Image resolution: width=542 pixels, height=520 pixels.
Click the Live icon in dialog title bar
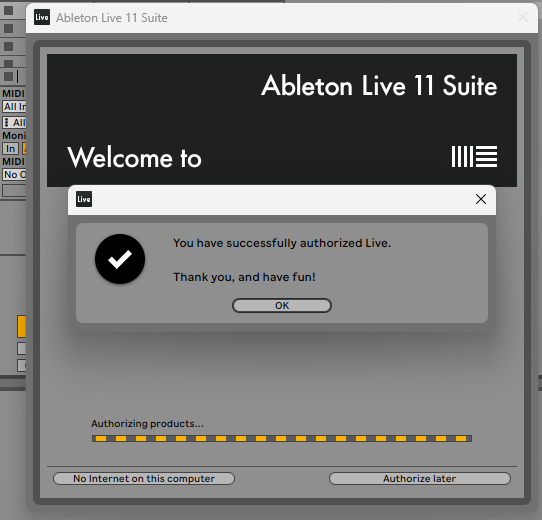(84, 199)
